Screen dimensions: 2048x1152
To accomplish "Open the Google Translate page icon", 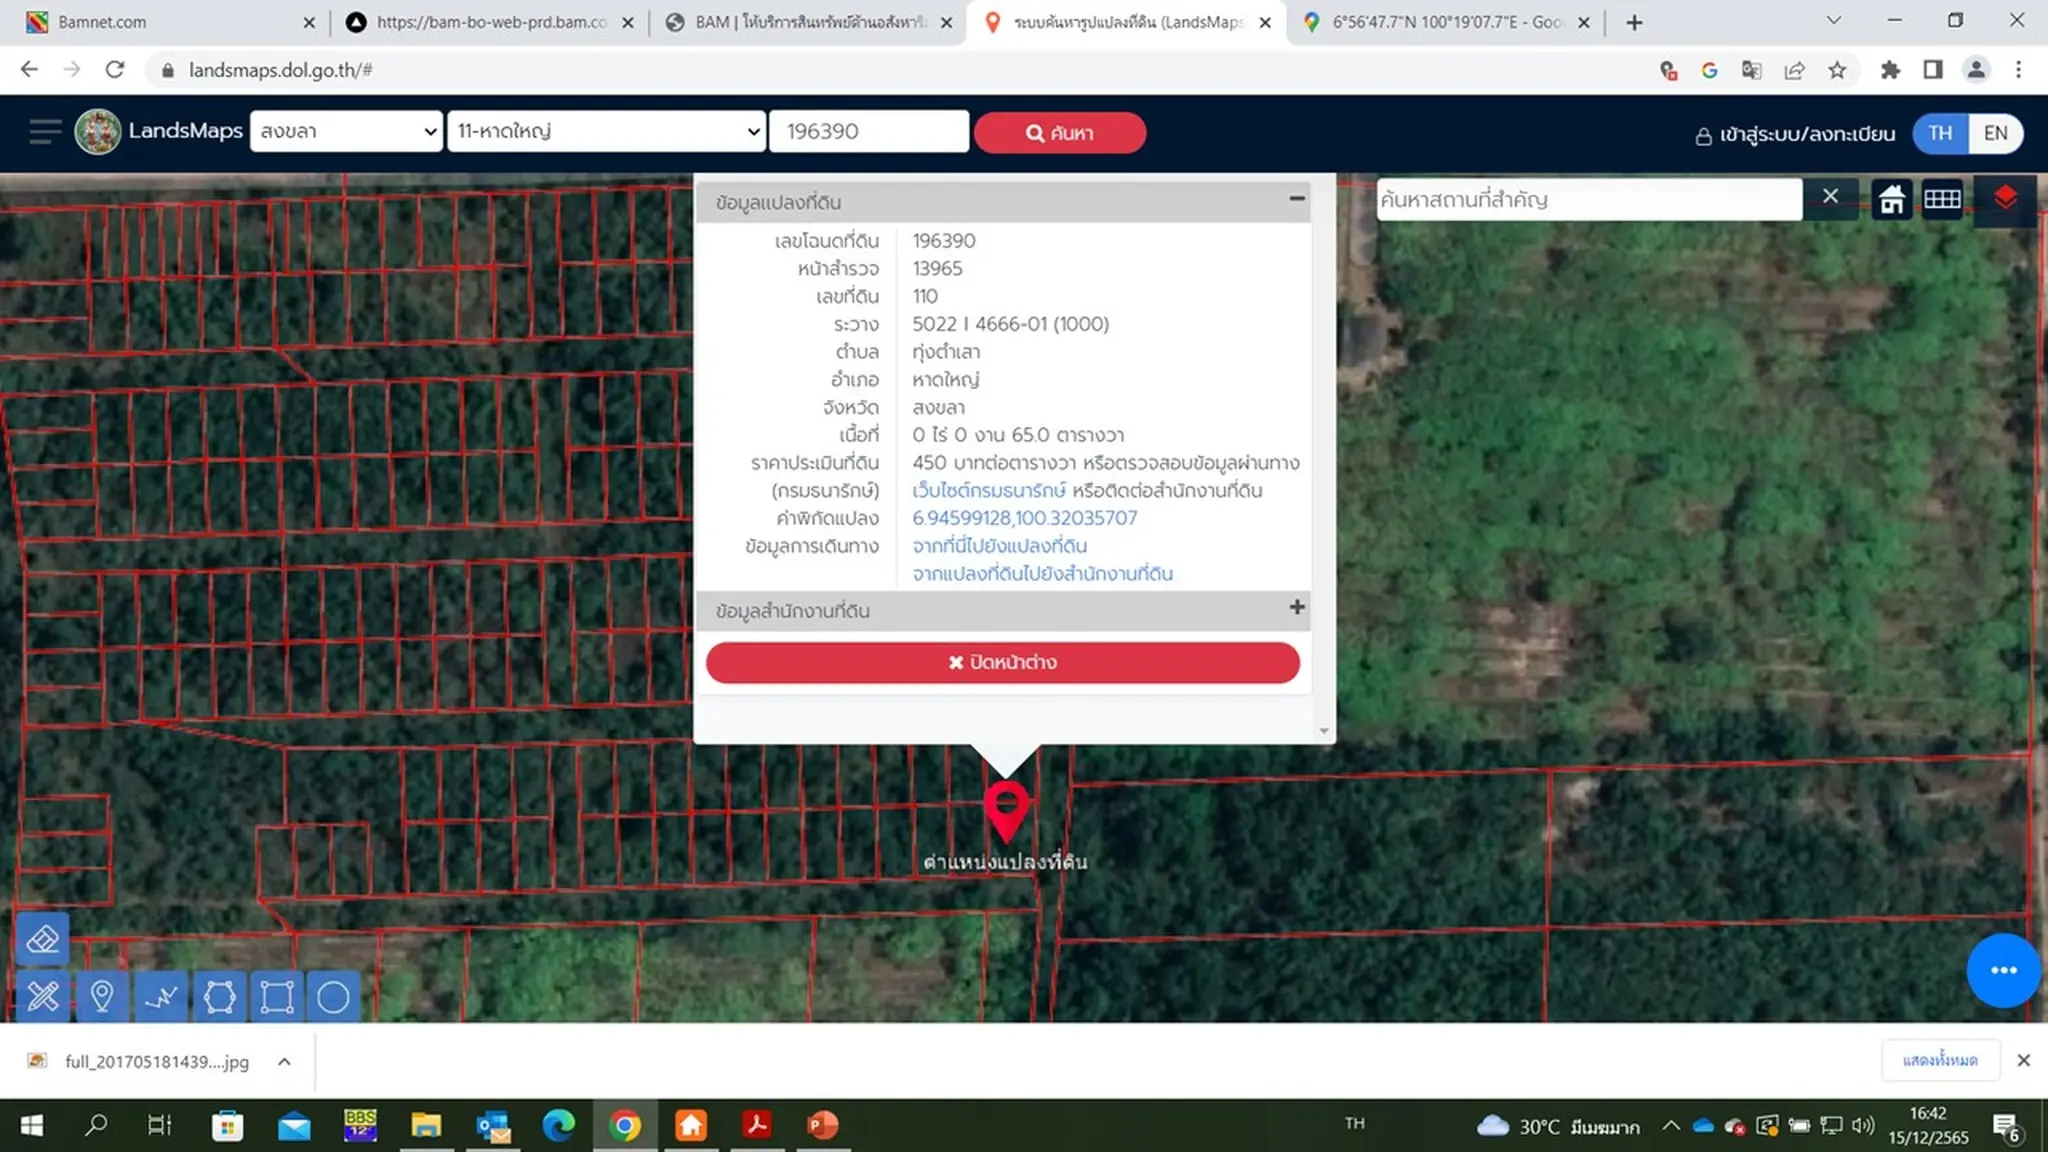I will pos(1751,70).
